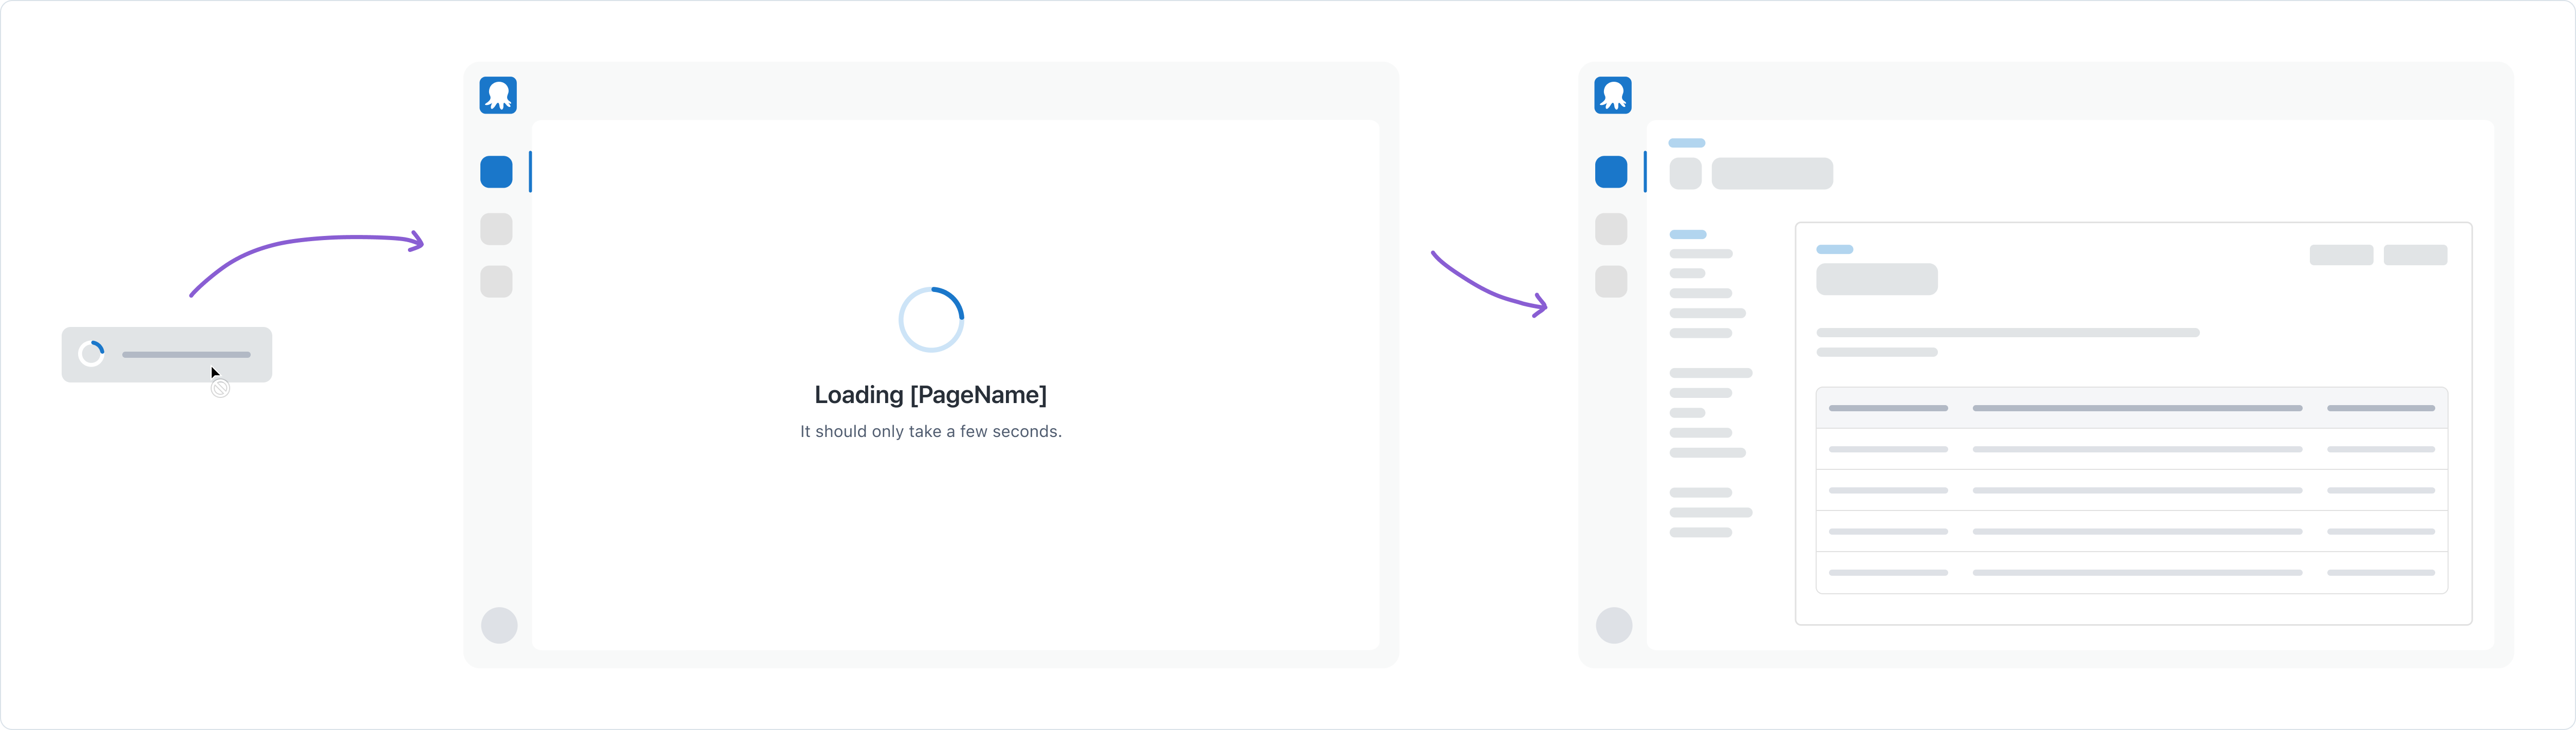Click the "It should only take a few seconds." text
This screenshot has width=2576, height=730.
930,431
